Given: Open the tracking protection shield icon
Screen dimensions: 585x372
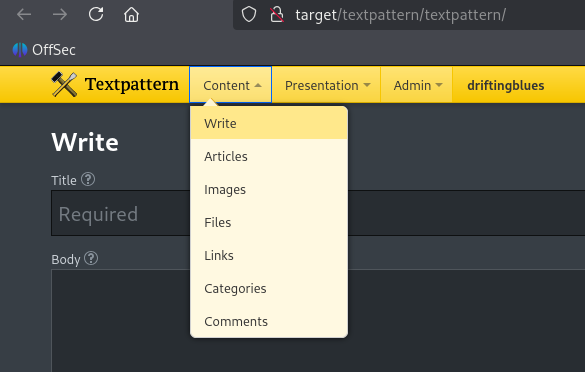Looking at the screenshot, I should 249,15.
